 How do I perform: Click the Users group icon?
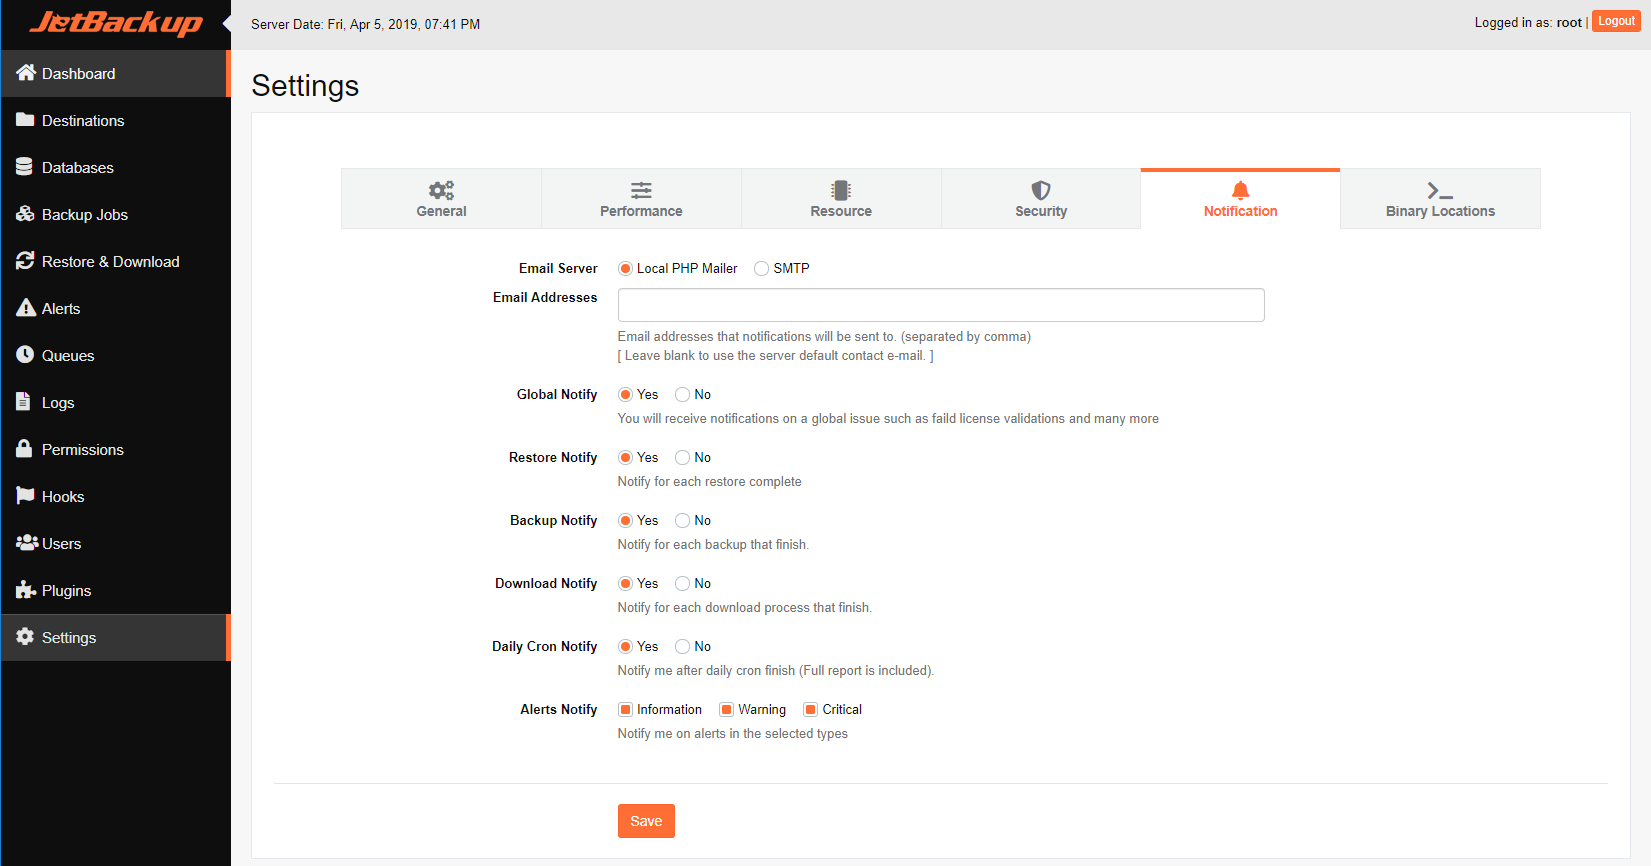pyautogui.click(x=27, y=543)
